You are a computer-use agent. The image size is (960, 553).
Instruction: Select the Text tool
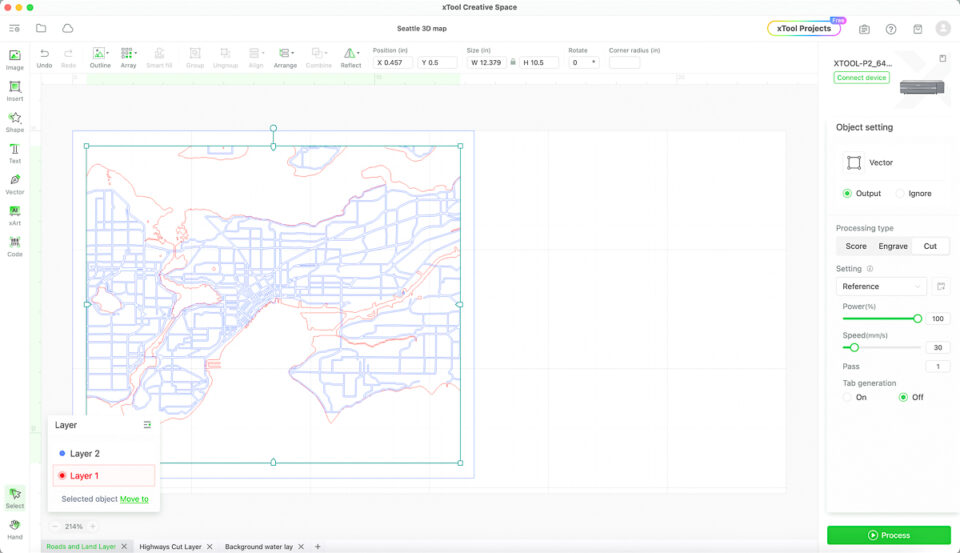click(14, 152)
